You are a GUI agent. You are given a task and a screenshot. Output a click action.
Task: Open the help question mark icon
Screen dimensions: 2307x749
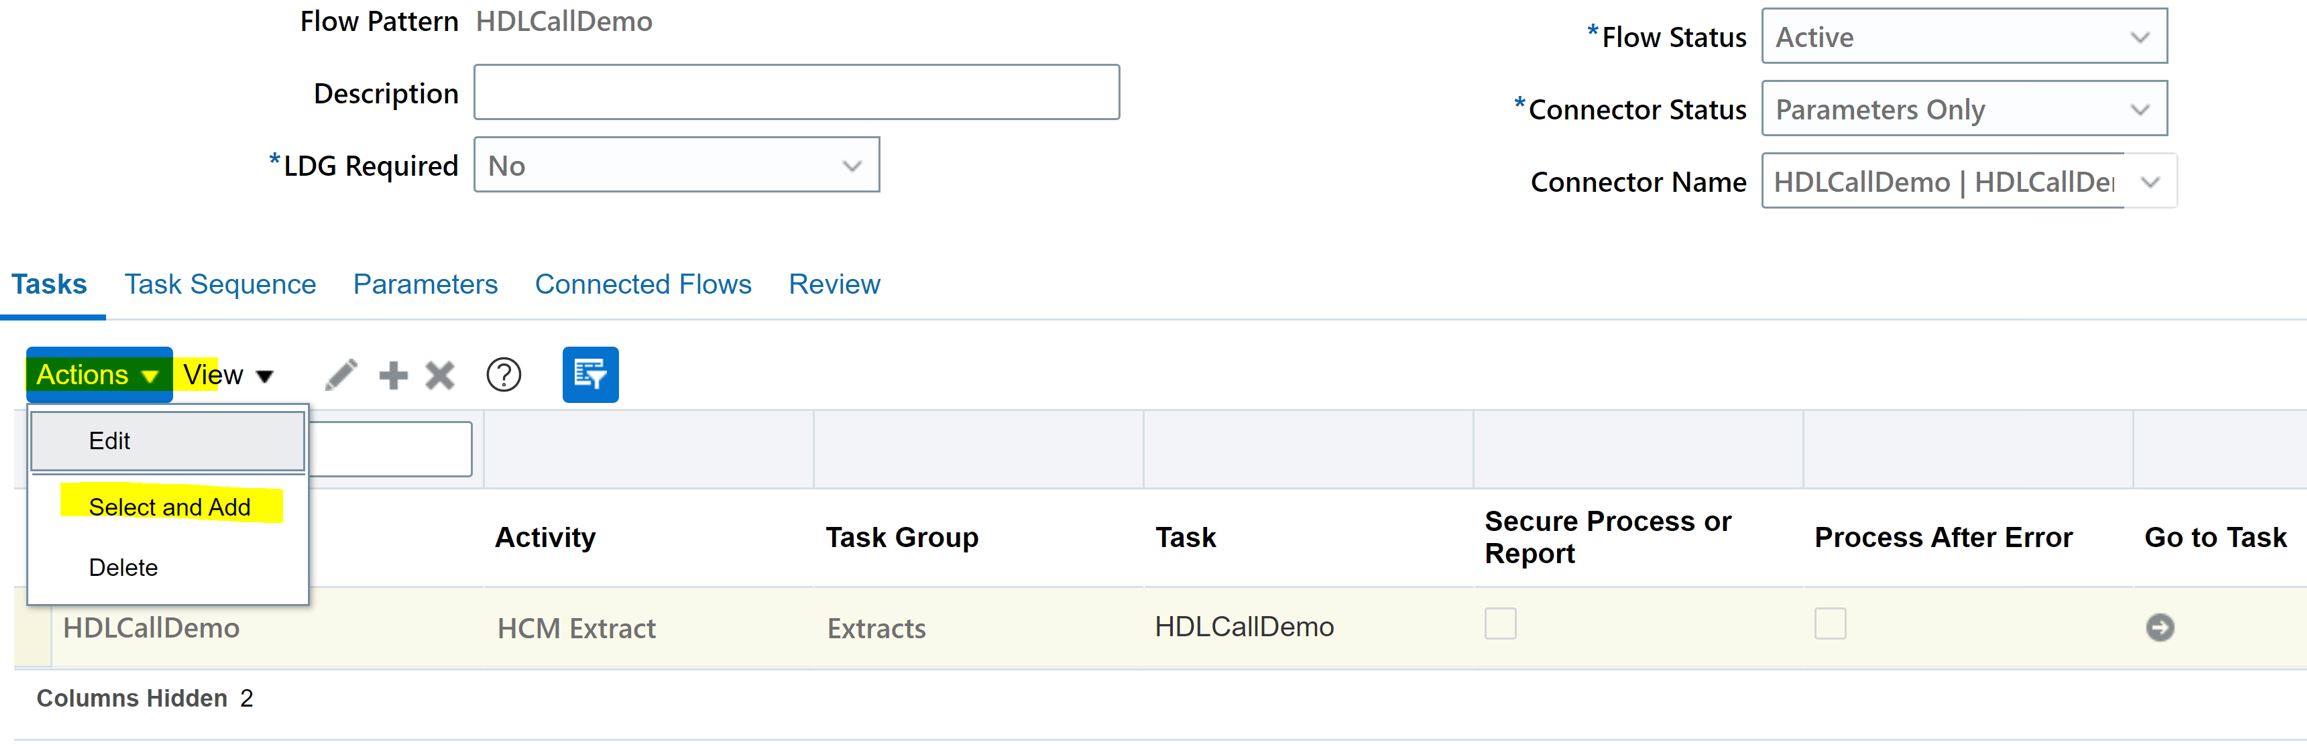501,375
